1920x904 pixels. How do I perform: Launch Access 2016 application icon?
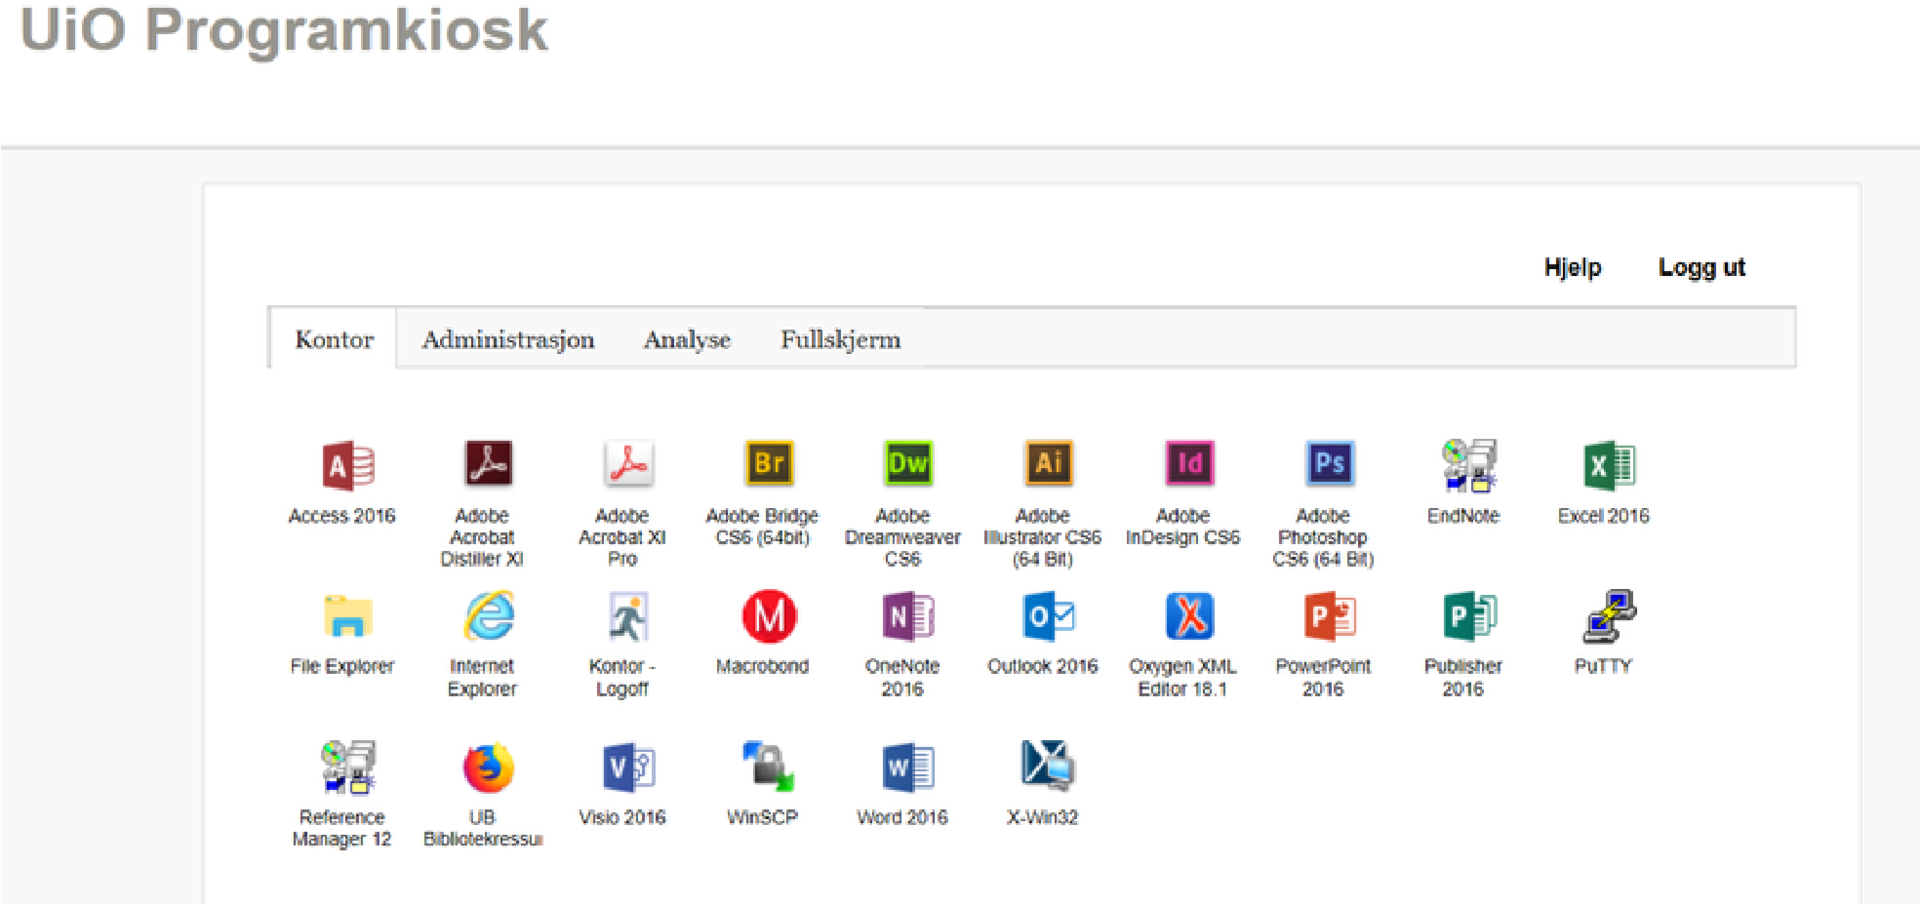click(348, 465)
